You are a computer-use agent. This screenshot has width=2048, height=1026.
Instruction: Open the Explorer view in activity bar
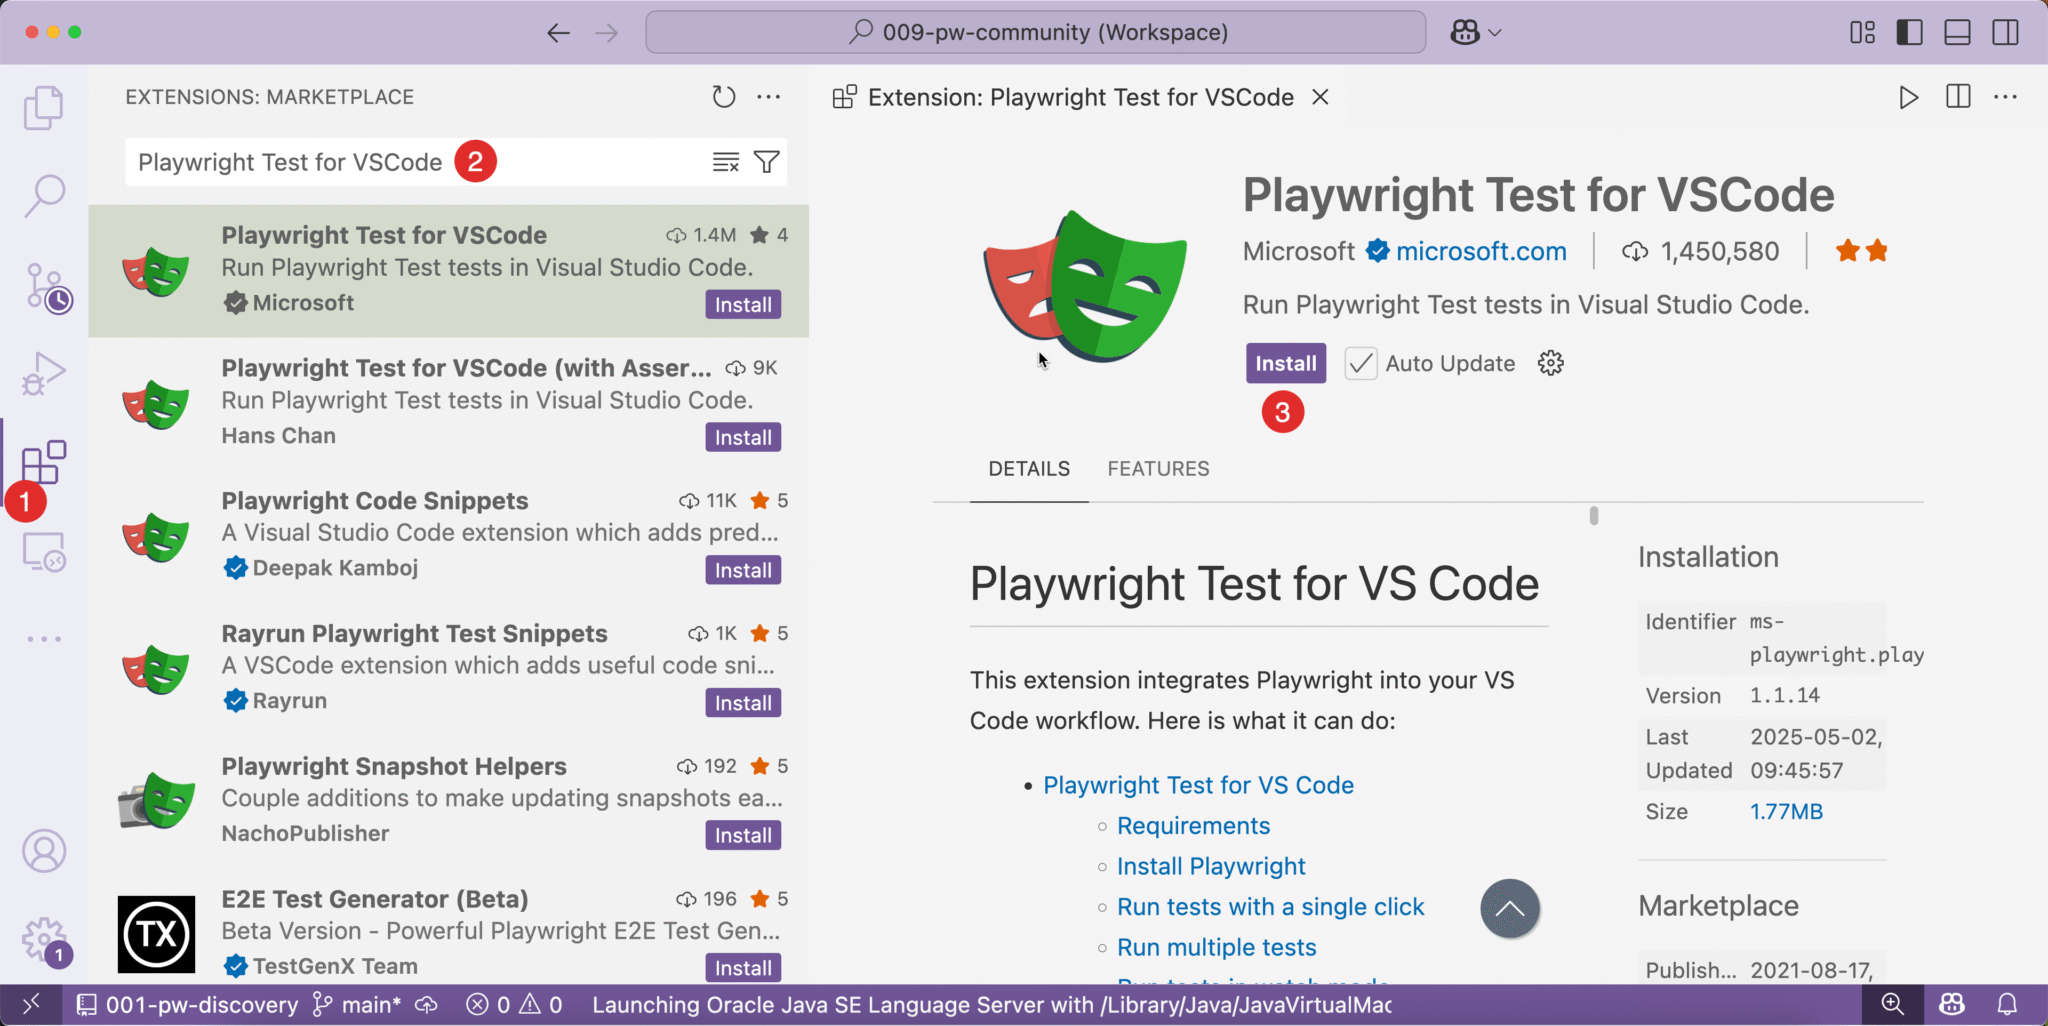[43, 108]
